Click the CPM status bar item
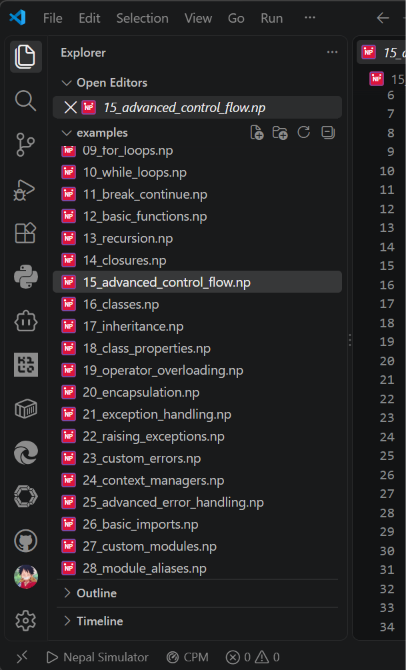Image resolution: width=406 pixels, height=670 pixels. pyautogui.click(x=188, y=657)
